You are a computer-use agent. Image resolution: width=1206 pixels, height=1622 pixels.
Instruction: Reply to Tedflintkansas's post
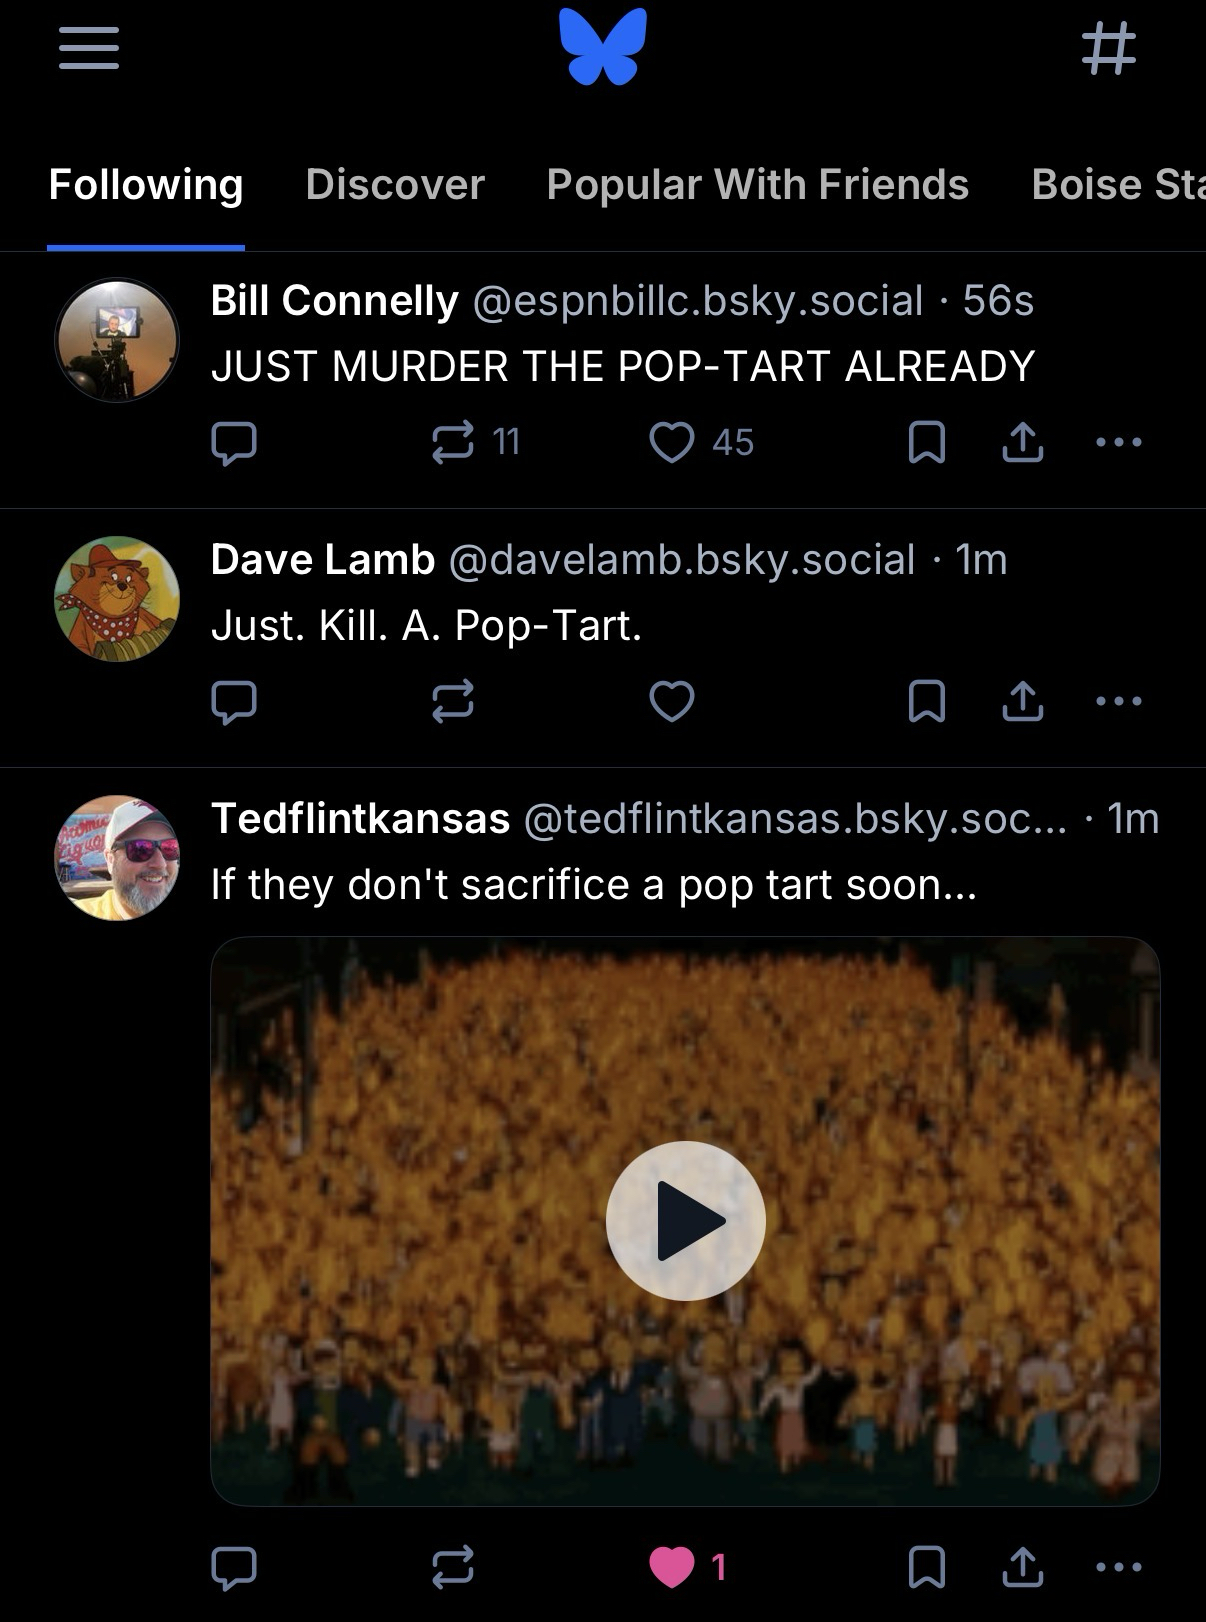click(234, 1567)
